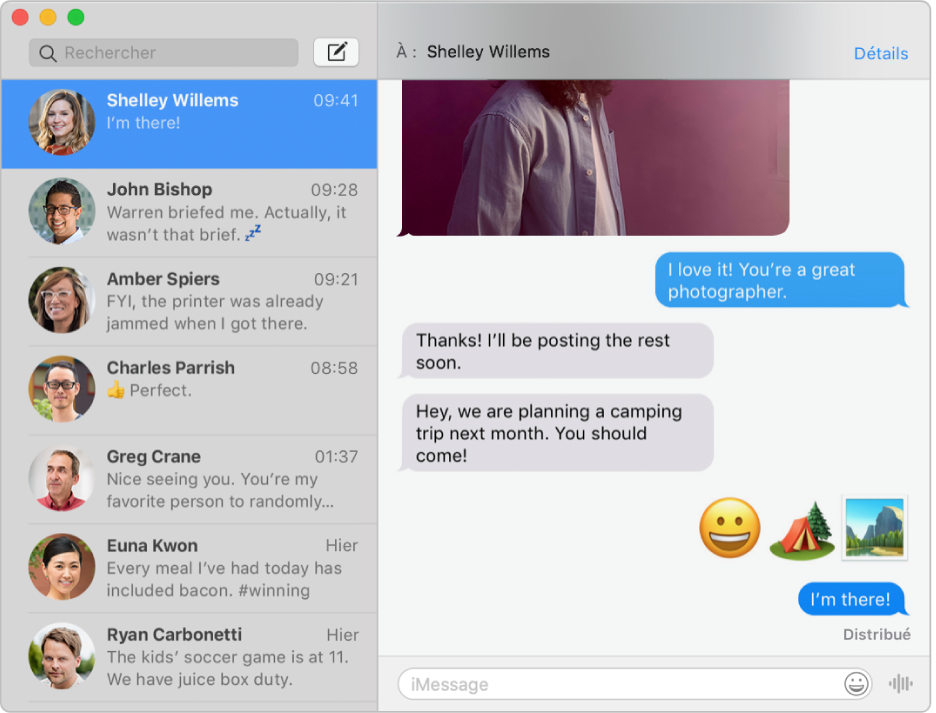
Task: Open the large portrait photo in conversation
Action: (x=595, y=158)
